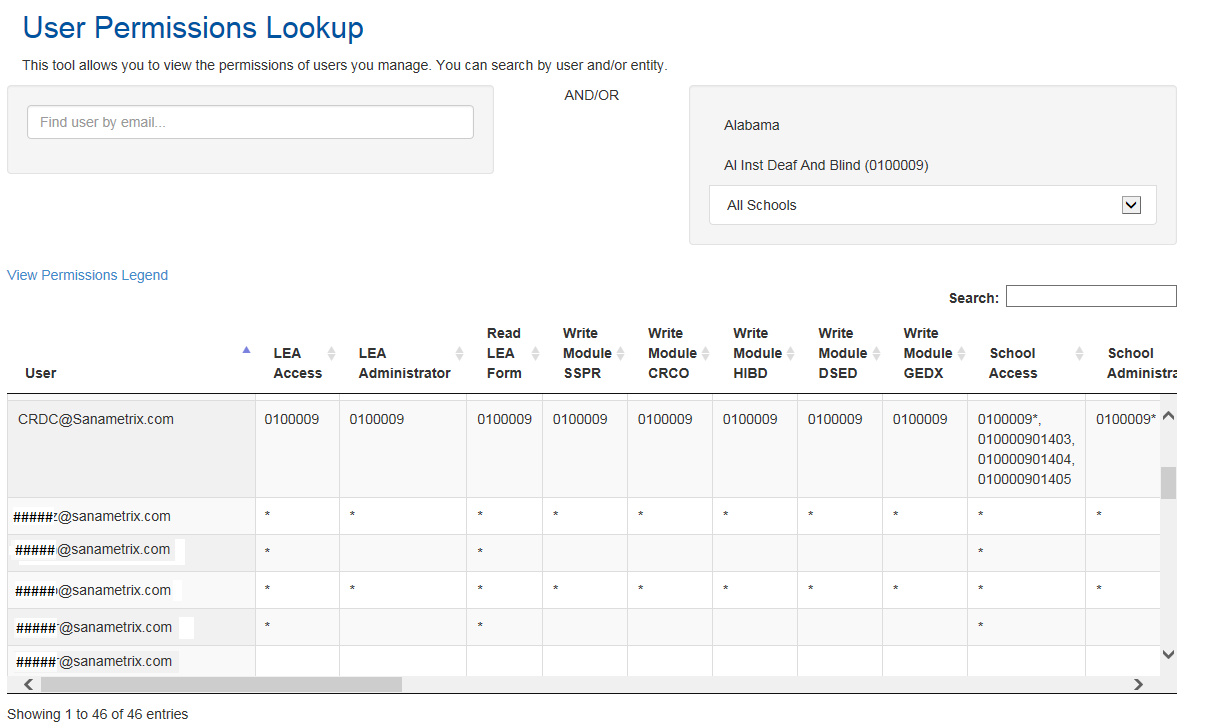Sort table by User column arrow
The width and height of the screenshot is (1217, 728).
(x=246, y=351)
